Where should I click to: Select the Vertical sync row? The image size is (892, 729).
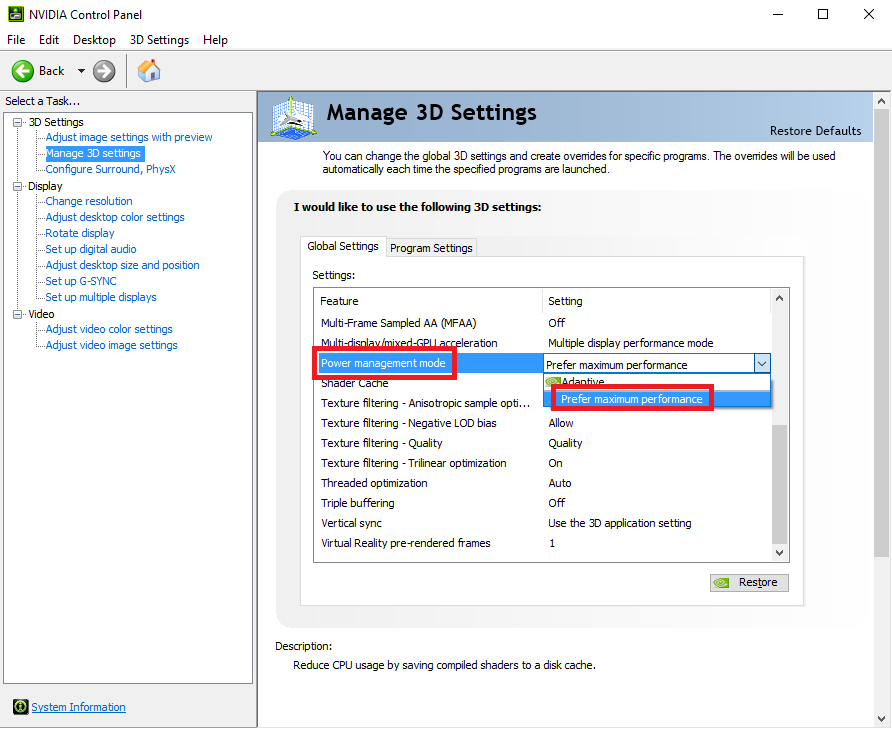543,523
